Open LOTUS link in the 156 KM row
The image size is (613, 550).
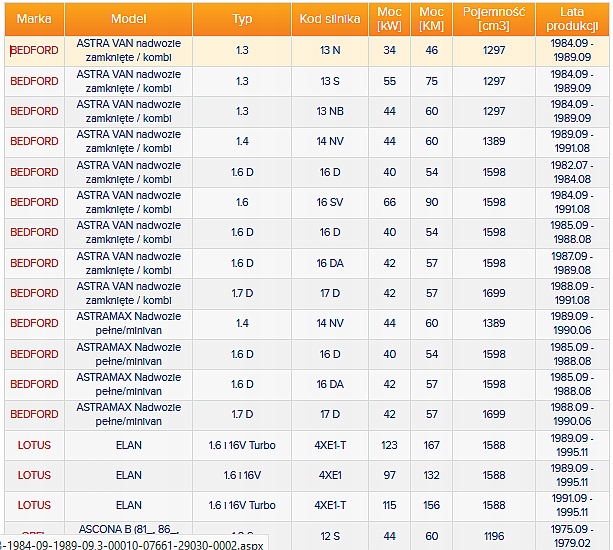pyautogui.click(x=34, y=505)
